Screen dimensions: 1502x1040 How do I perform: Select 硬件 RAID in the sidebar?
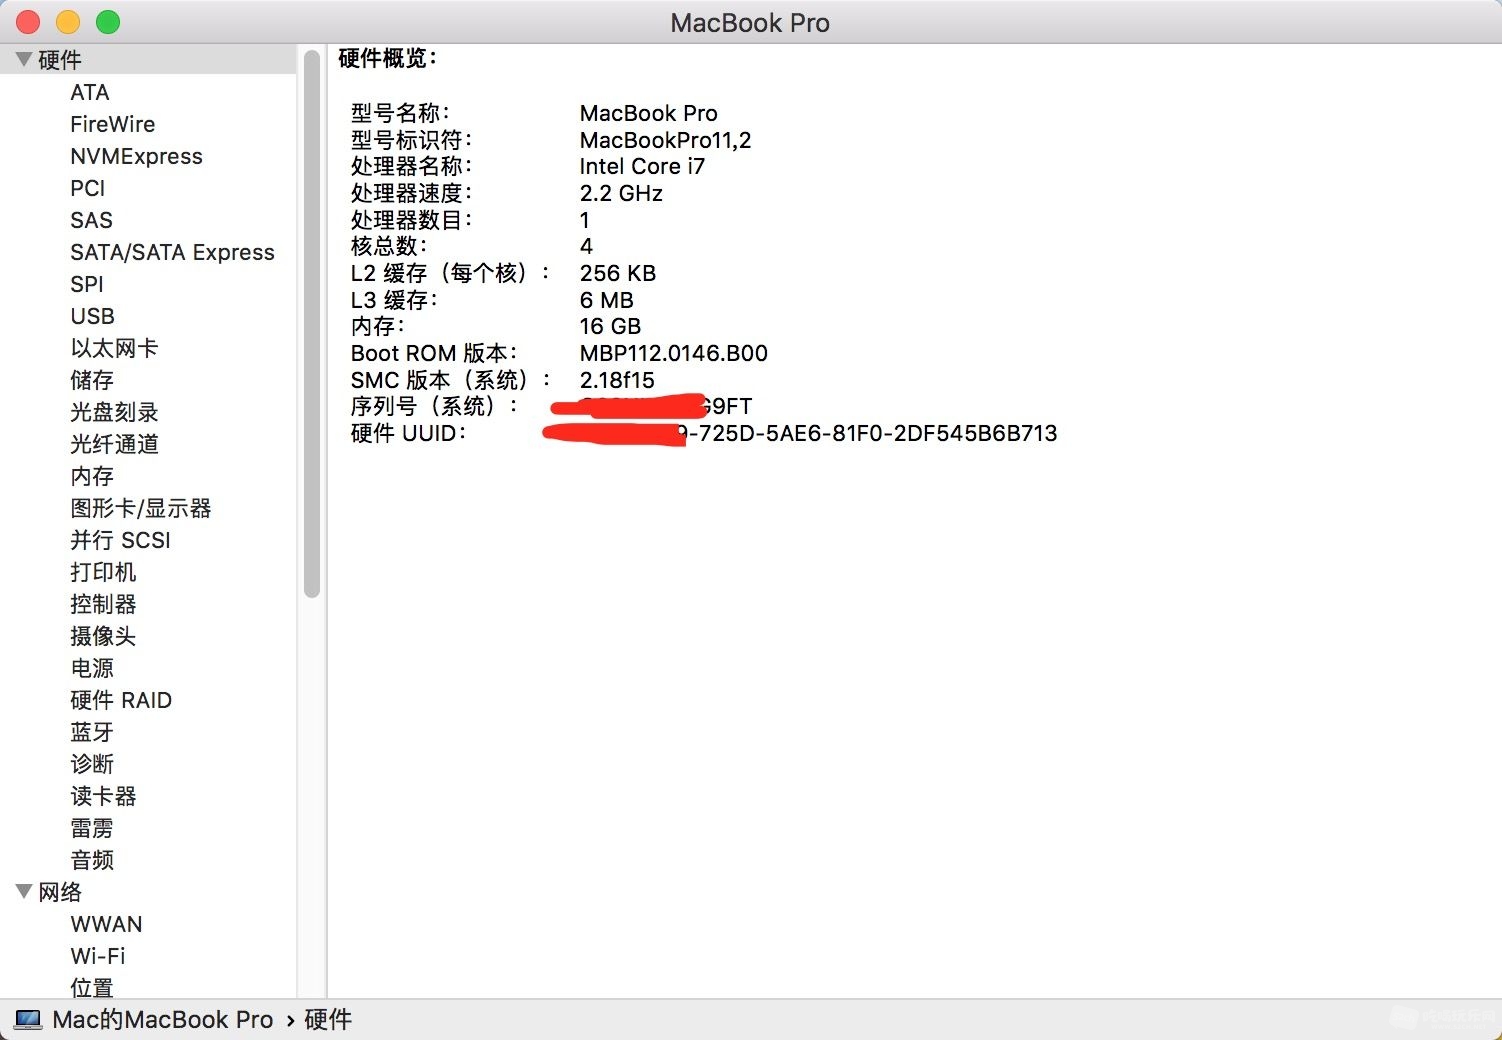coord(121,700)
